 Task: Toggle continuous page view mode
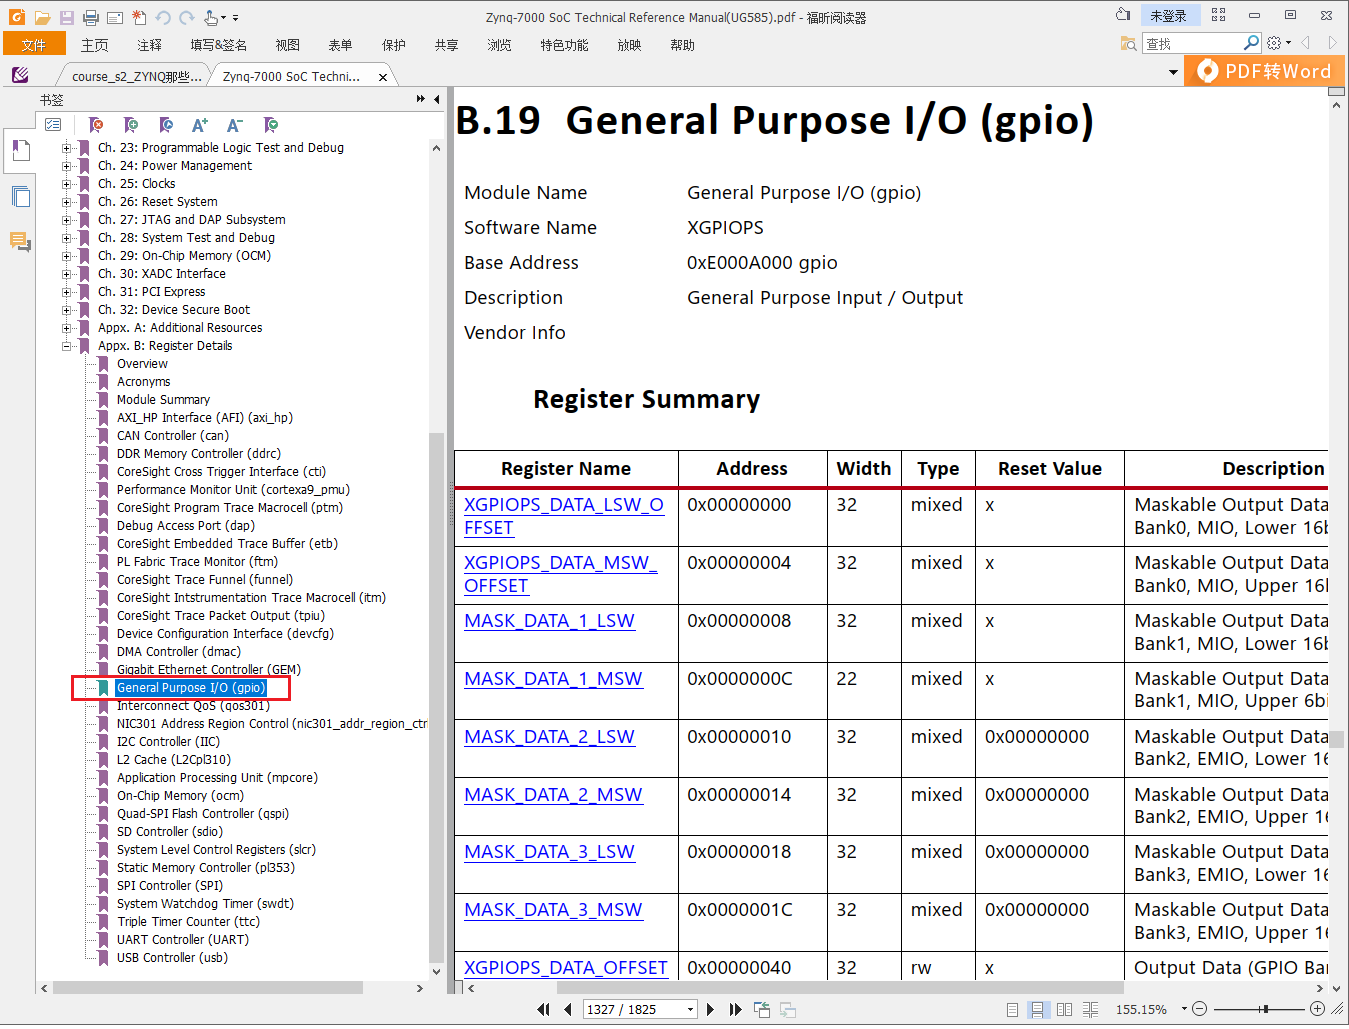click(1038, 1009)
